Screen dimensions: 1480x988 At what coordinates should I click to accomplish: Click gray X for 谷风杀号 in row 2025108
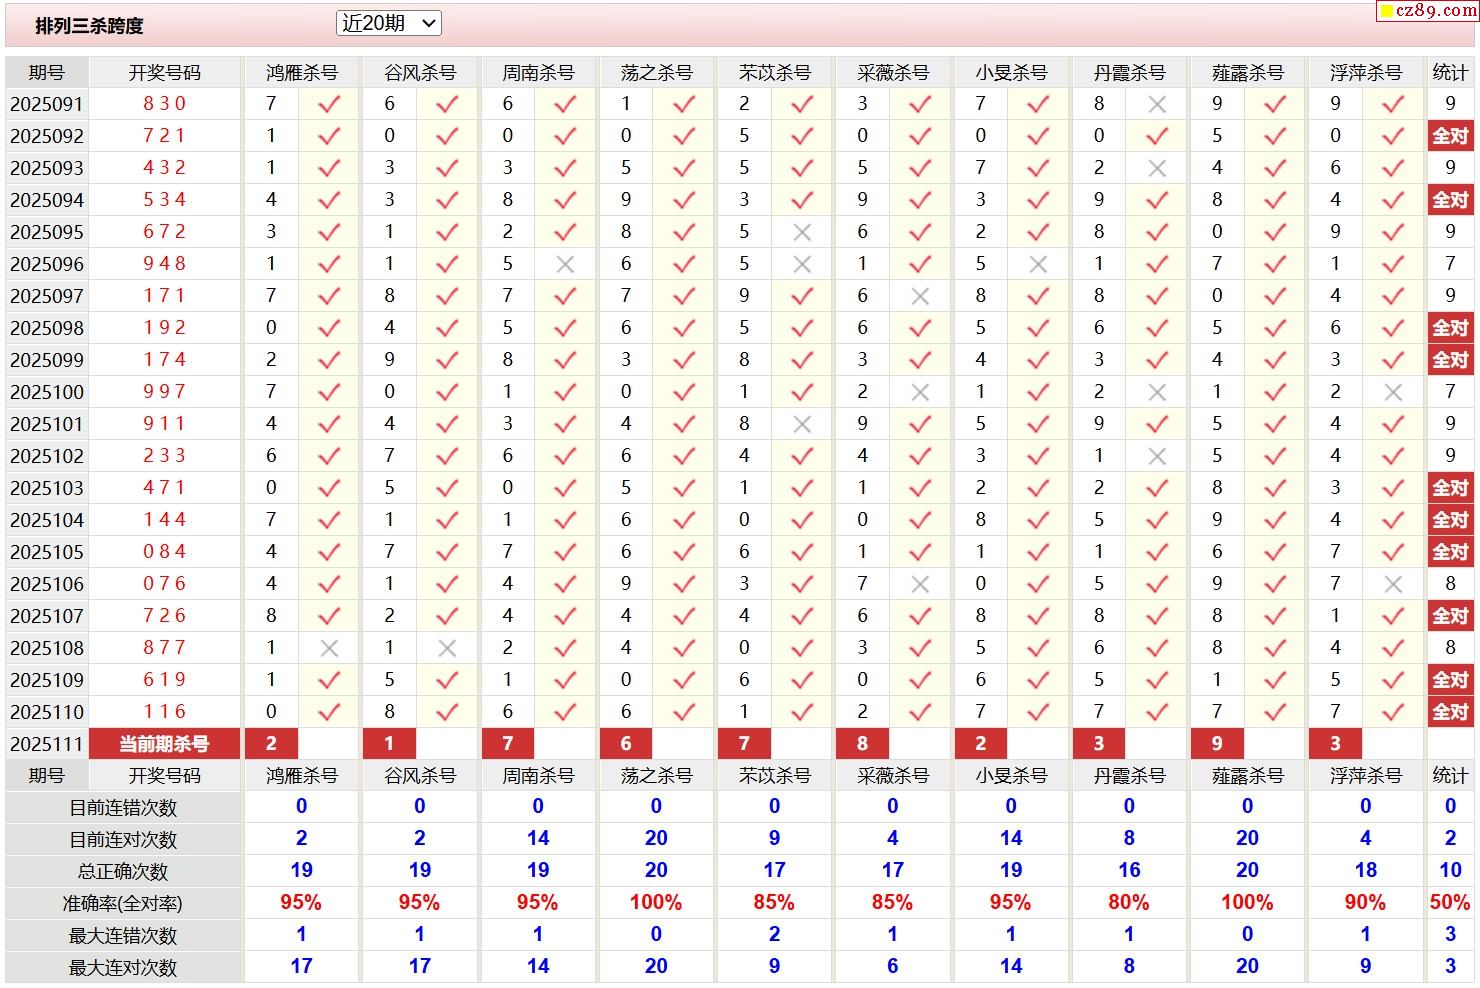pyautogui.click(x=447, y=648)
